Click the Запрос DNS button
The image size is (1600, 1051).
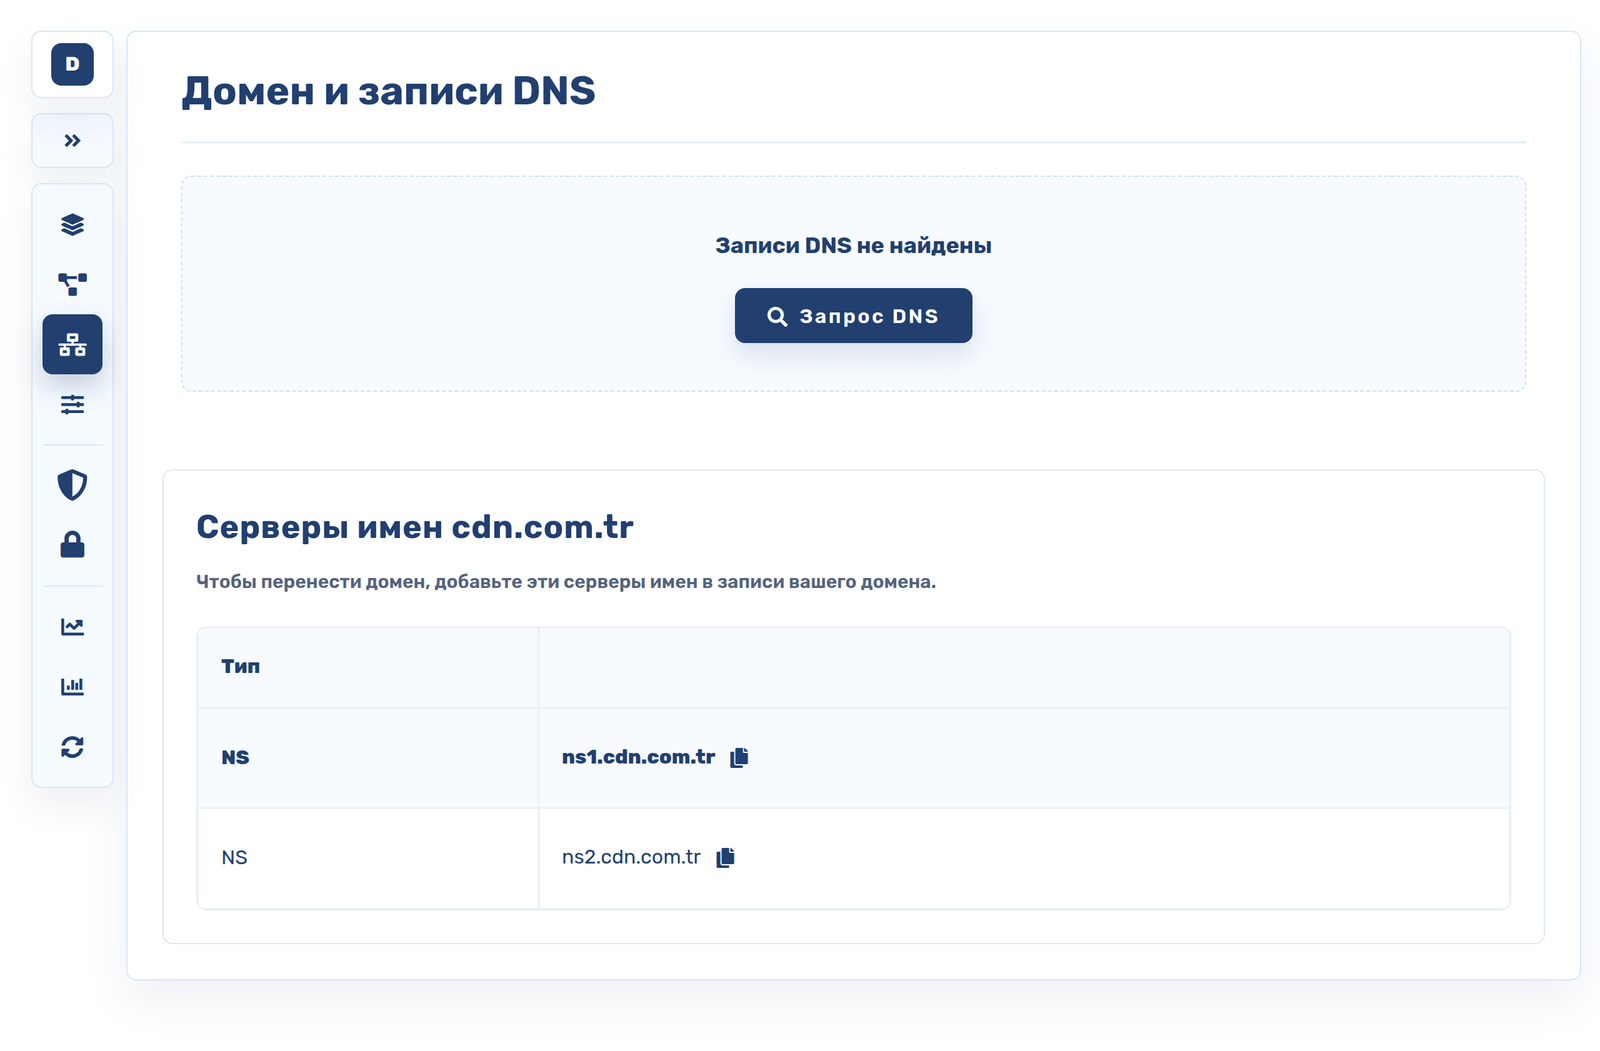[x=853, y=316]
